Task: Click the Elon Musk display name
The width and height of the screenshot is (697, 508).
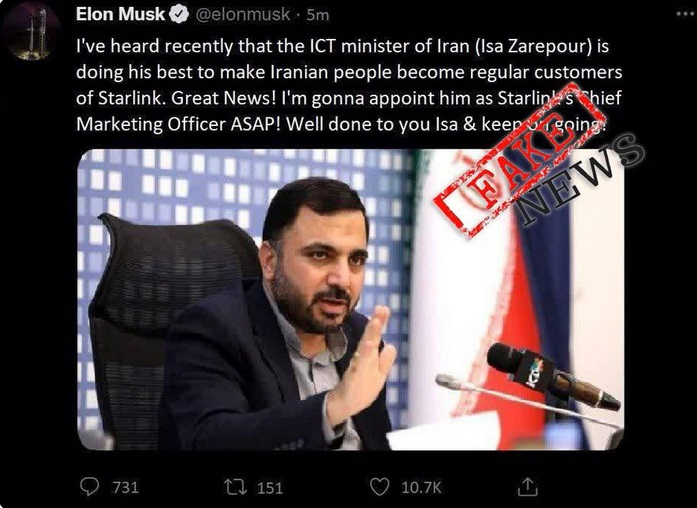Action: click(120, 15)
